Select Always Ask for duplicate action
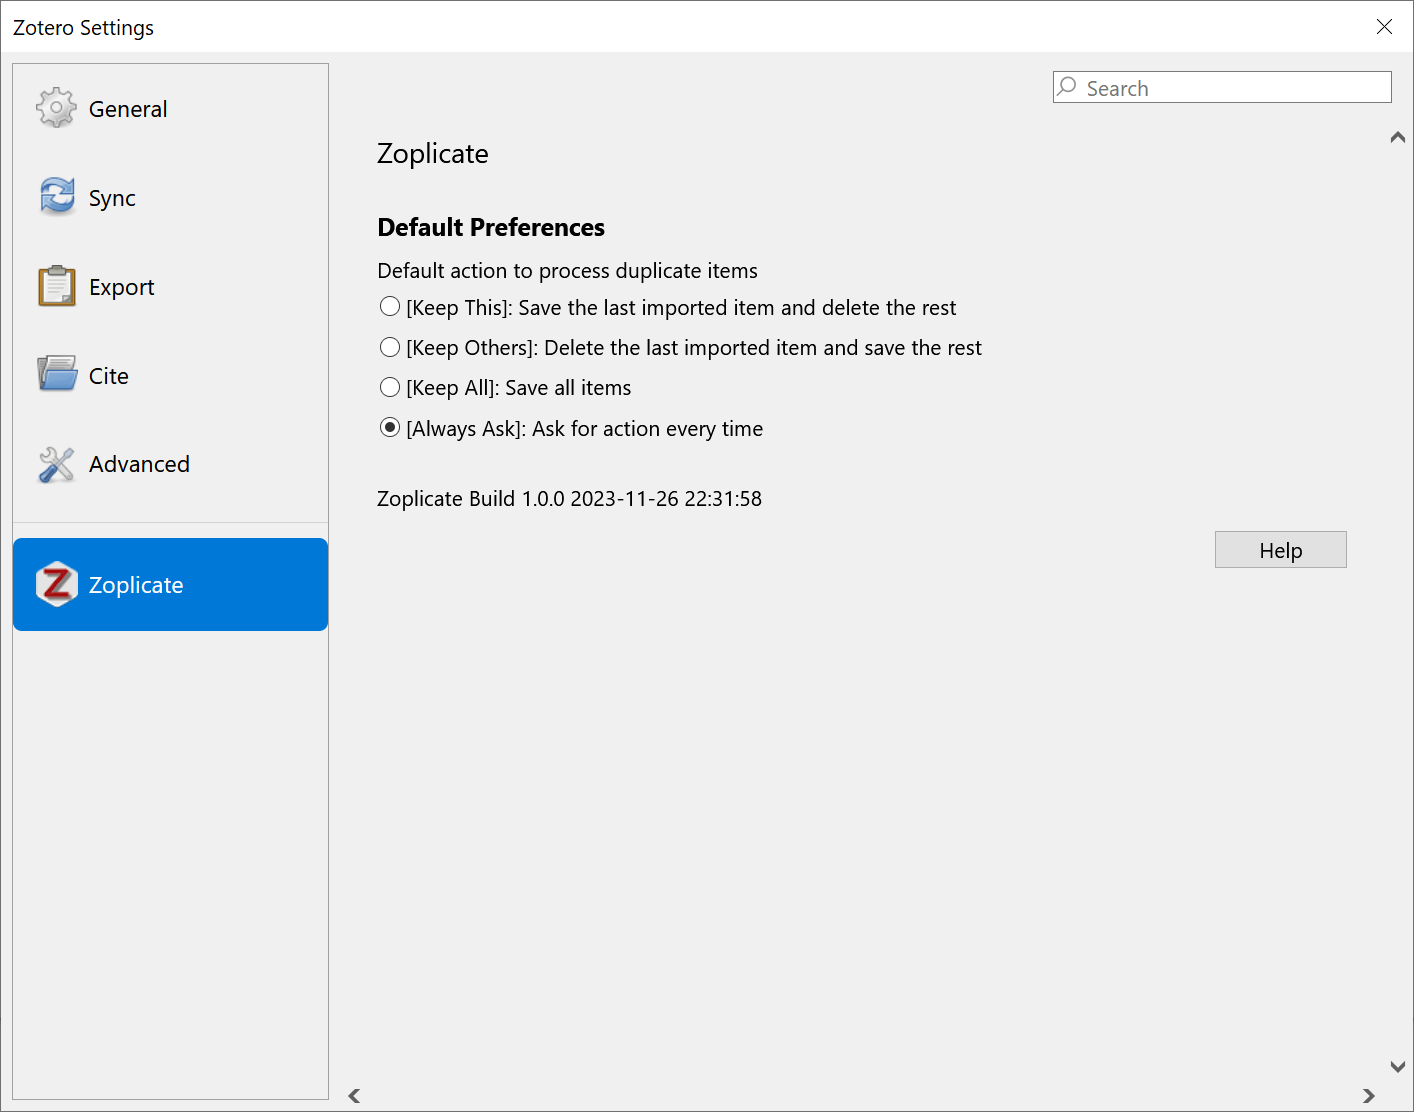This screenshot has height=1112, width=1414. point(390,427)
